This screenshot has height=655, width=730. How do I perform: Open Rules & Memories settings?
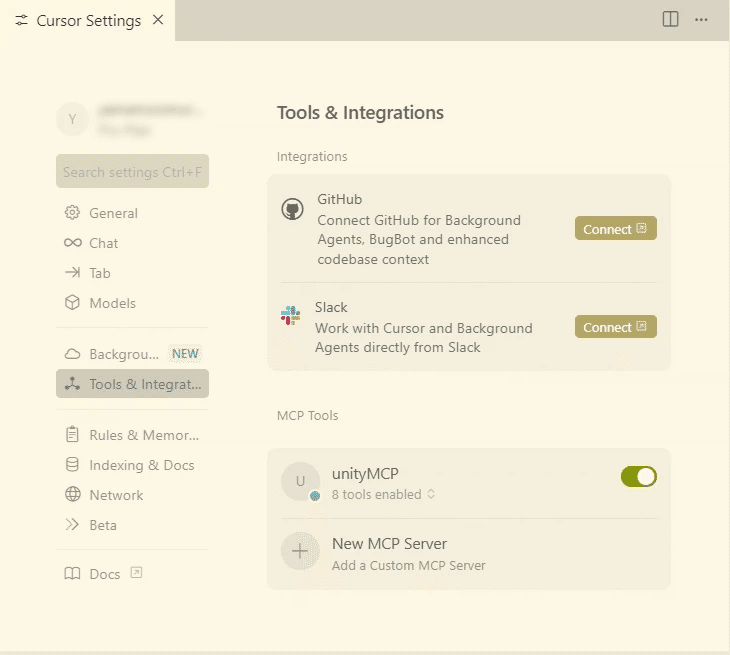[144, 435]
